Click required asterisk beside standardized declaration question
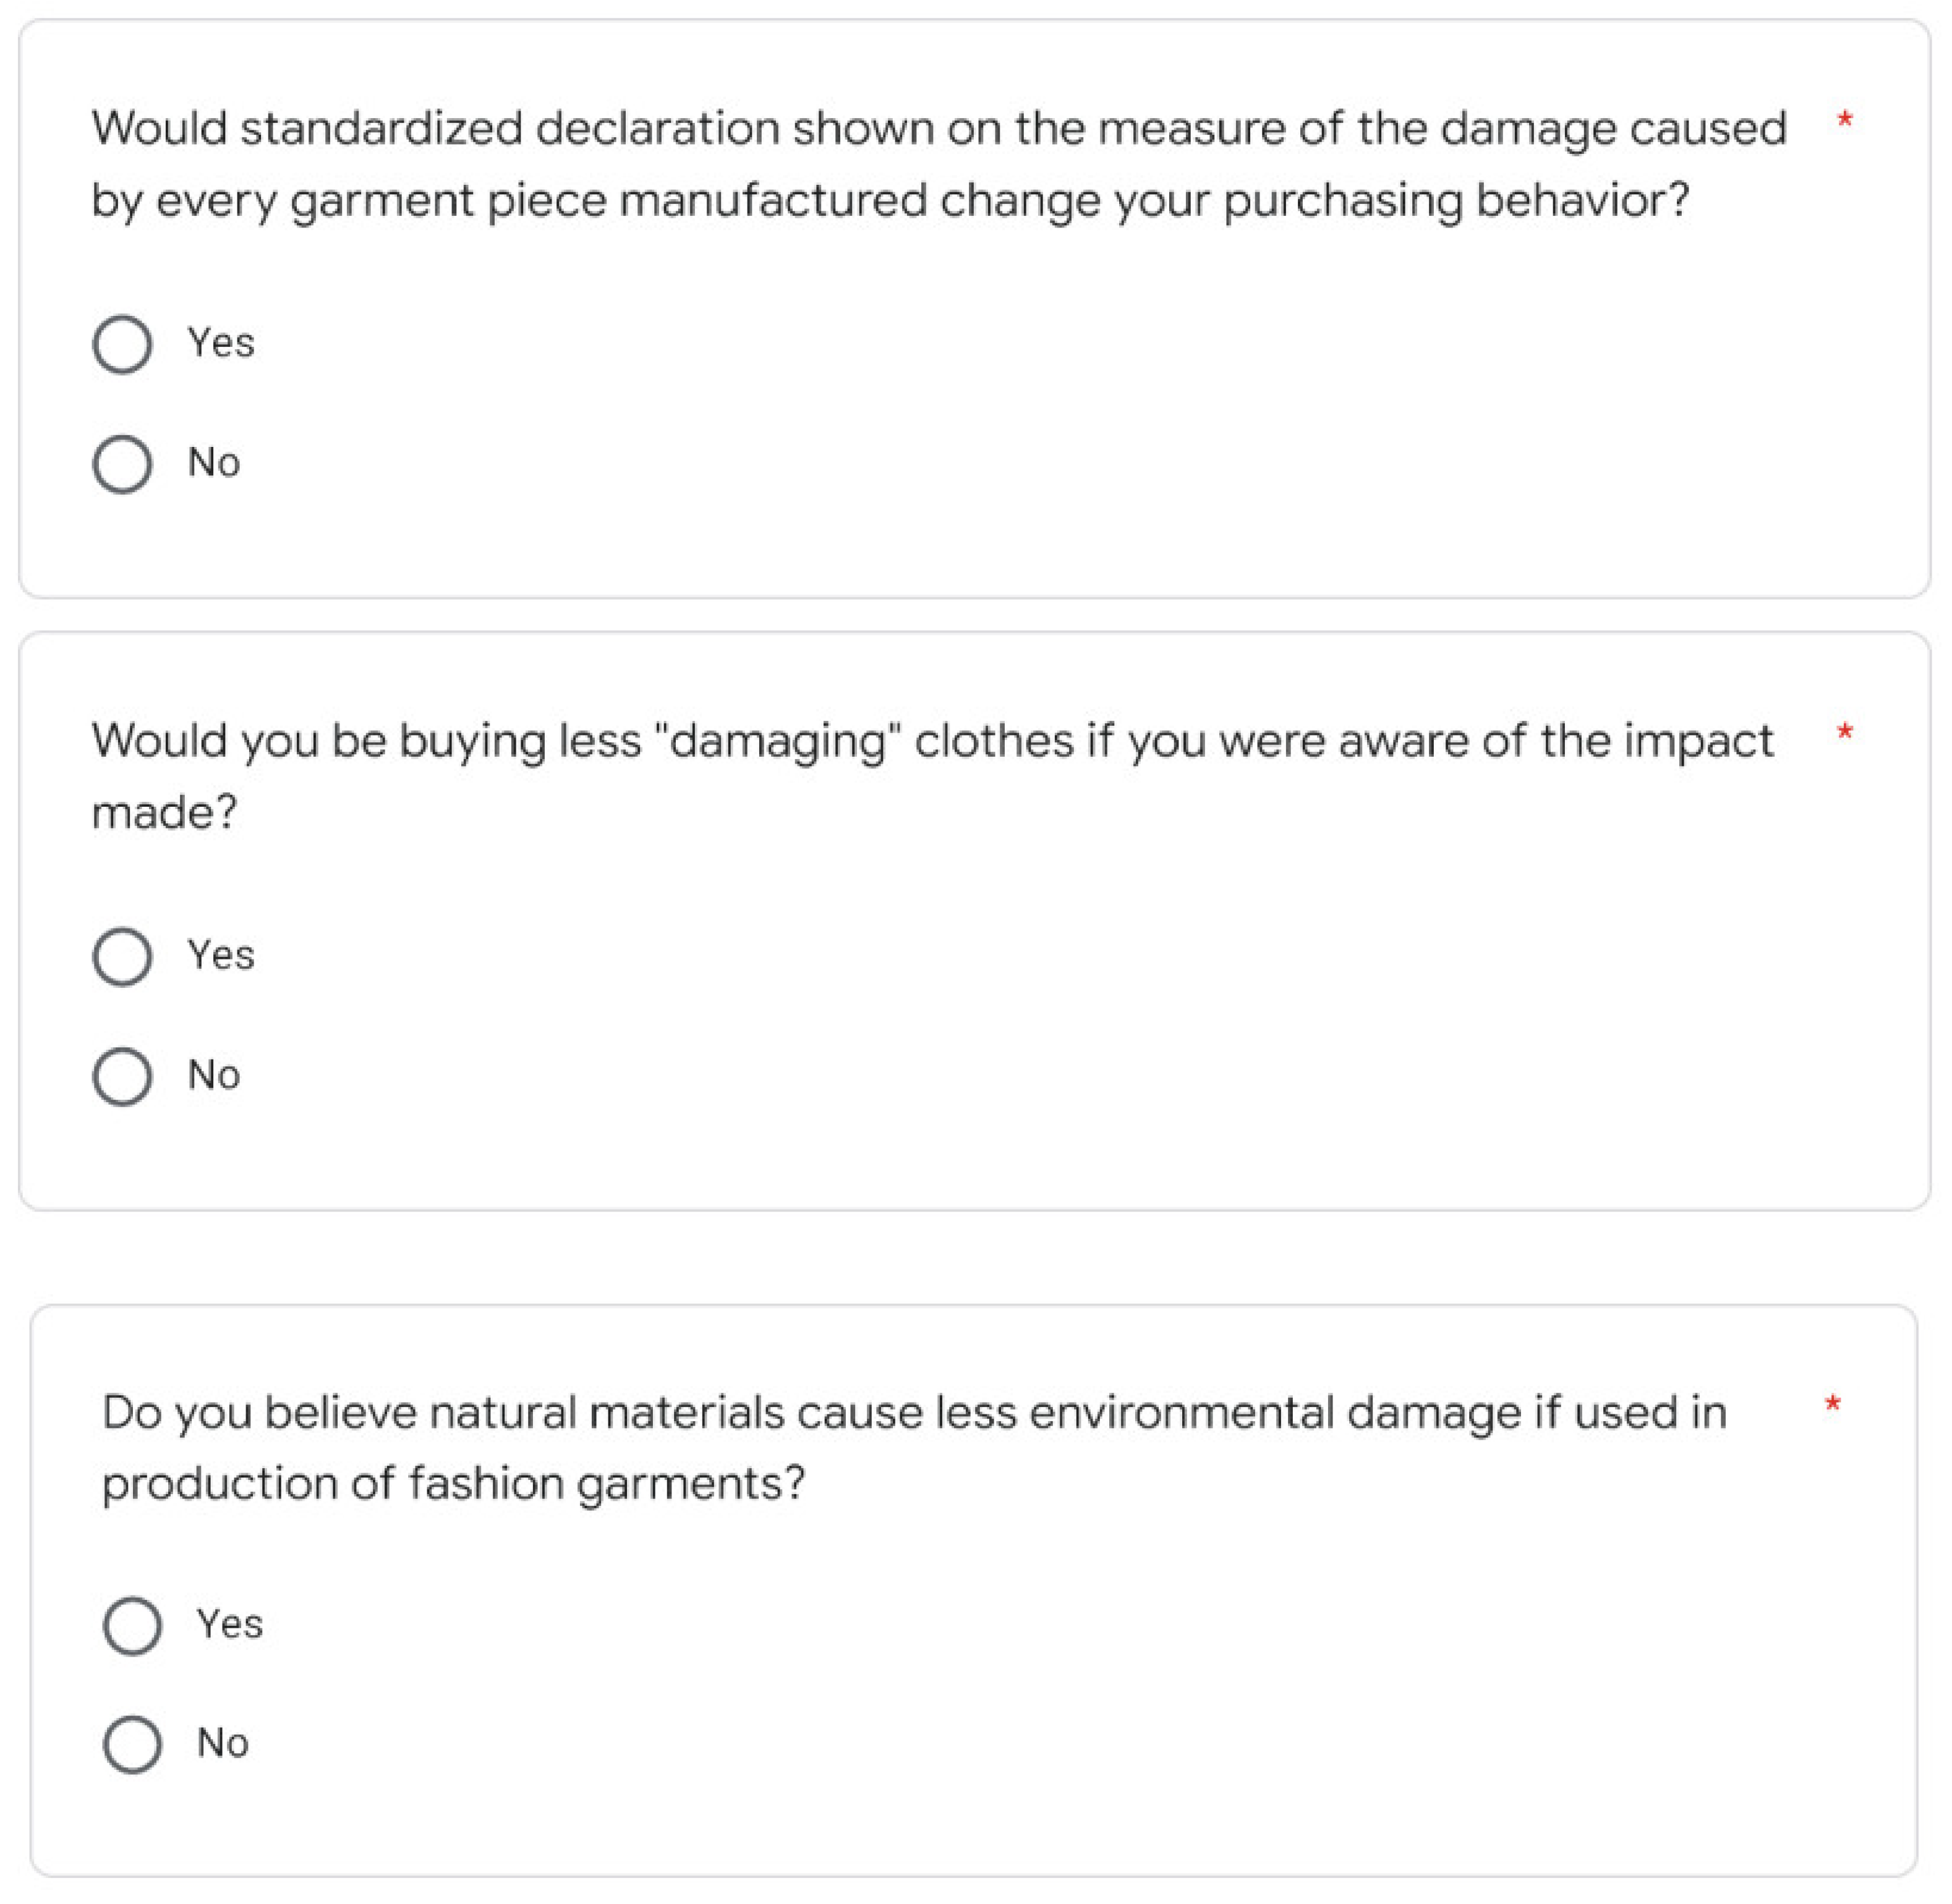Viewport: 1952px width, 1904px height. pos(1845,120)
